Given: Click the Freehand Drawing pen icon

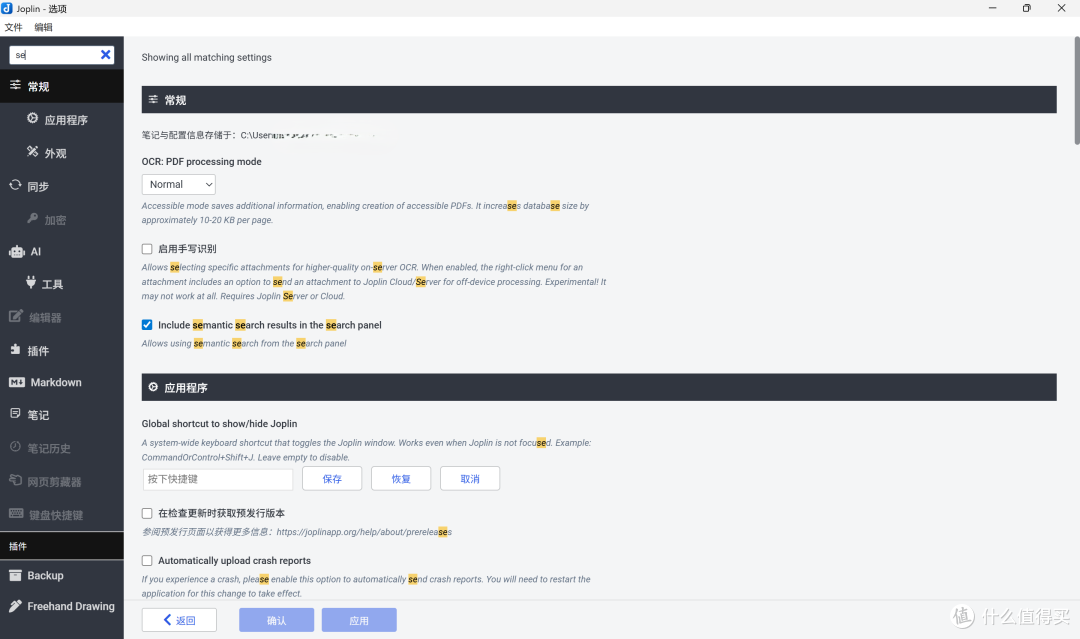Looking at the screenshot, I should tap(15, 606).
